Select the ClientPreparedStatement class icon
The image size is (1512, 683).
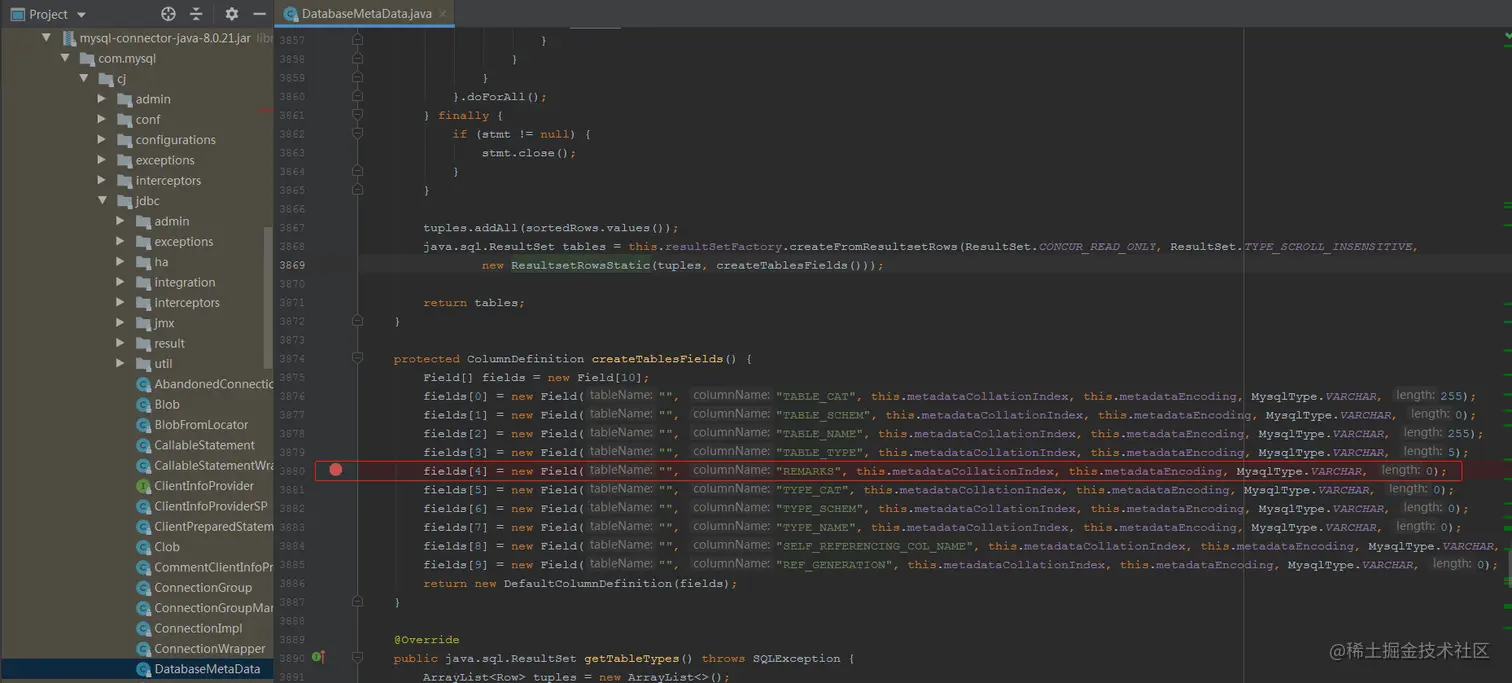tap(143, 526)
